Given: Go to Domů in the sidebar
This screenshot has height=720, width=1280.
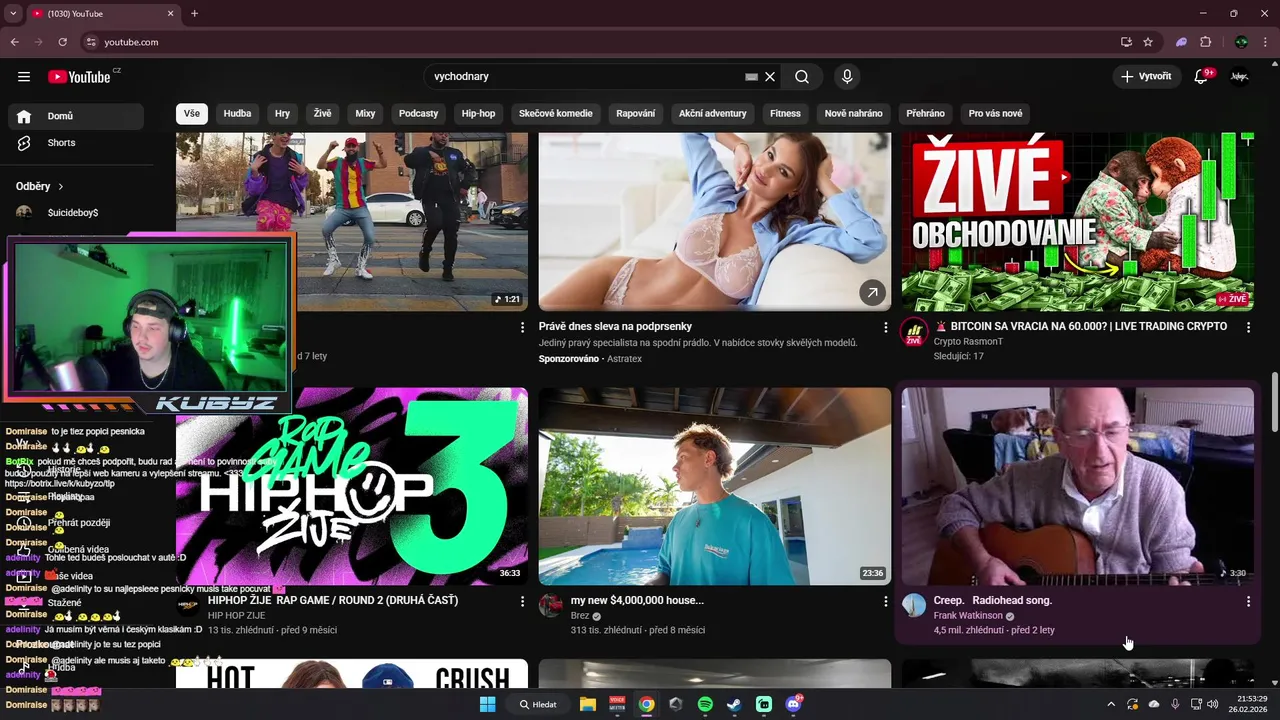Looking at the screenshot, I should pos(76,116).
